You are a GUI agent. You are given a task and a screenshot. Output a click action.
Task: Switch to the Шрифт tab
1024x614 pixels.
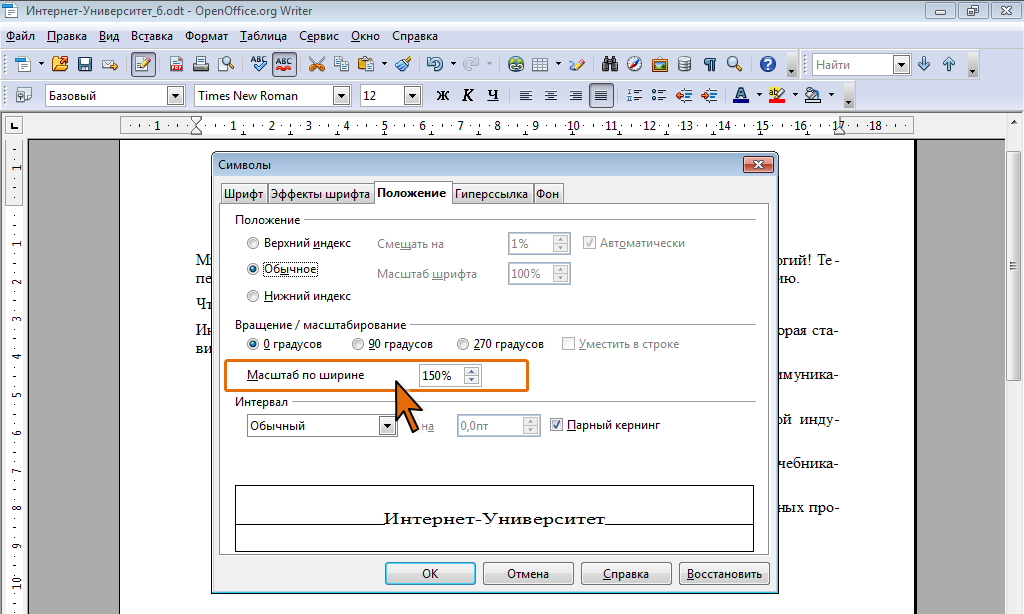click(x=243, y=194)
